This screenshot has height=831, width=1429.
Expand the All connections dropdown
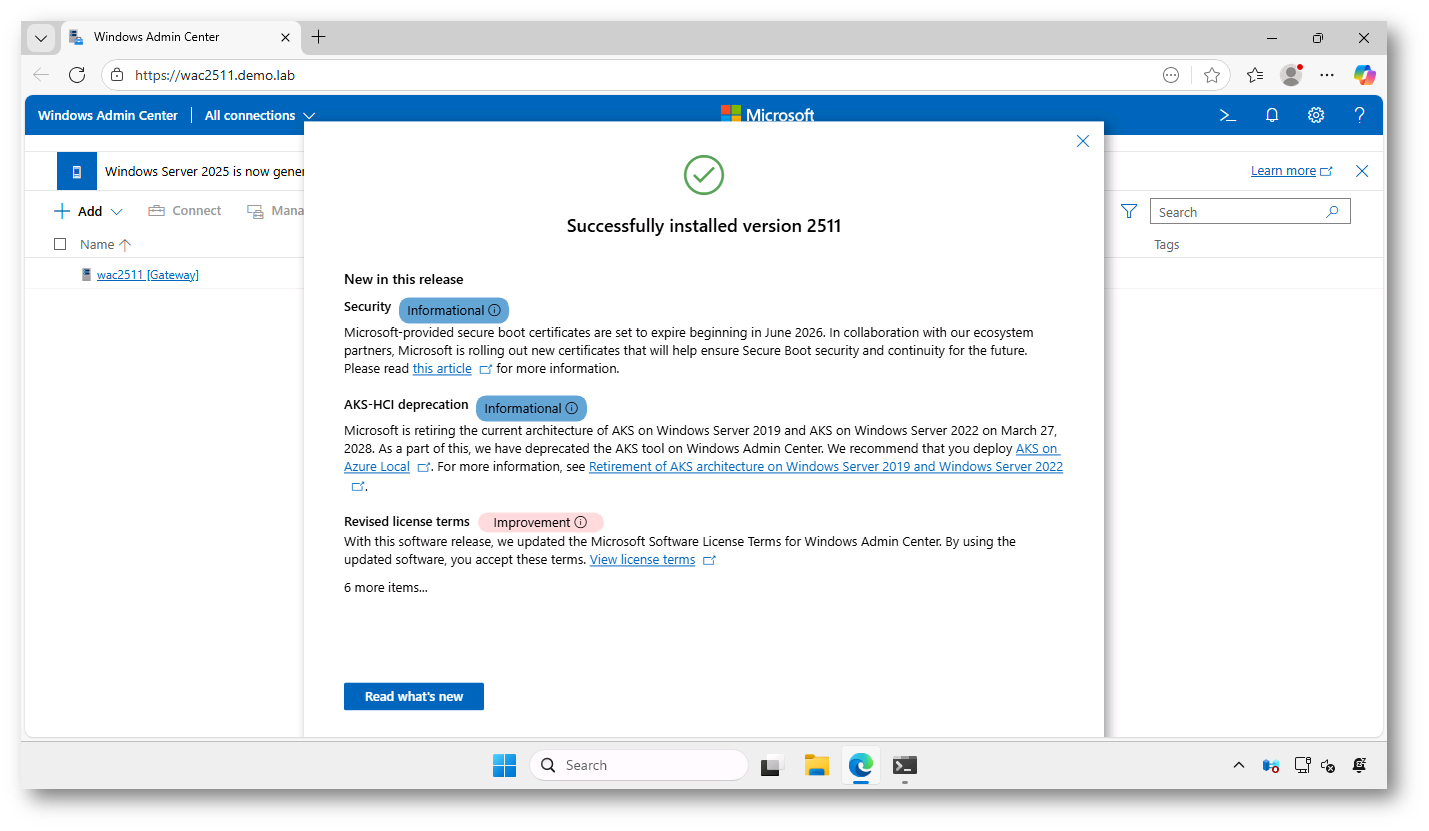pyautogui.click(x=309, y=116)
